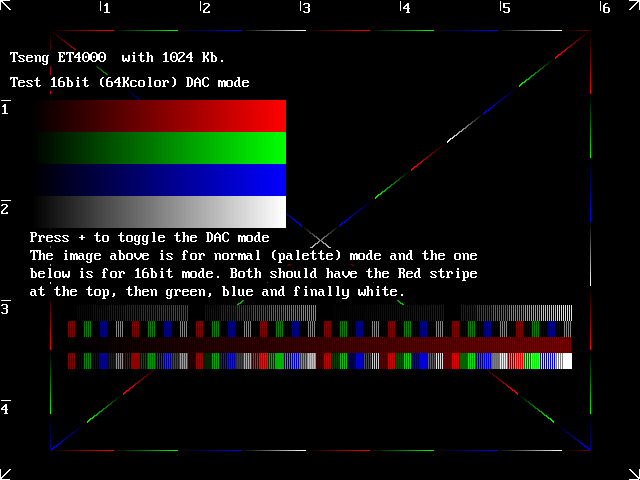Click the horizontal ruler tick labeled 4
This screenshot has width=640, height=480.
coord(405,7)
